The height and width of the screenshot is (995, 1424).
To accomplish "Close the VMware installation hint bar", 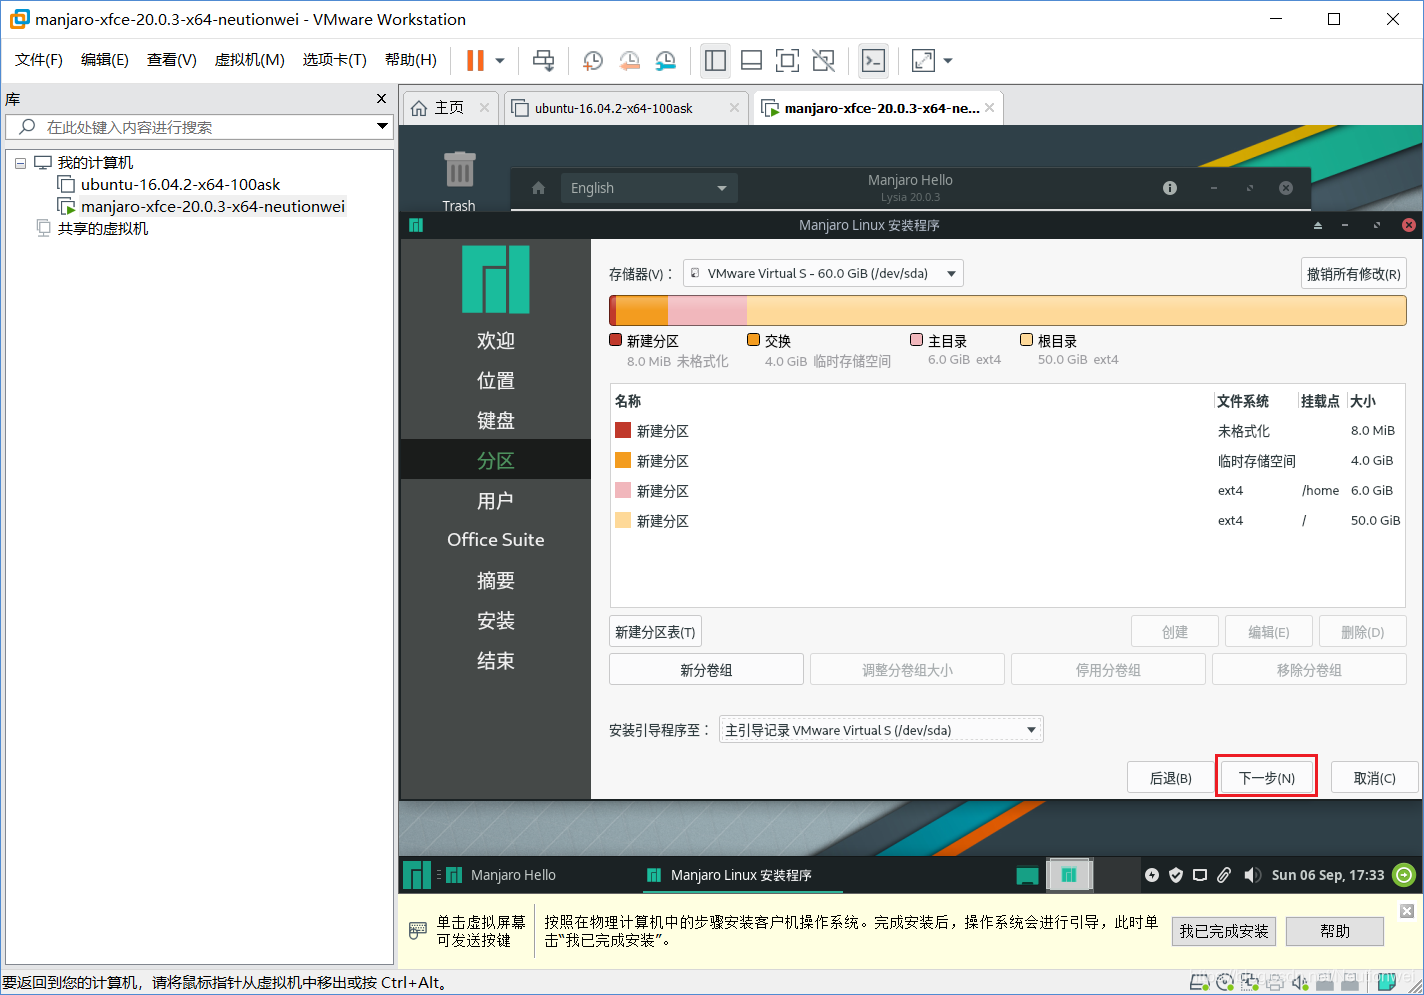I will (x=1406, y=911).
